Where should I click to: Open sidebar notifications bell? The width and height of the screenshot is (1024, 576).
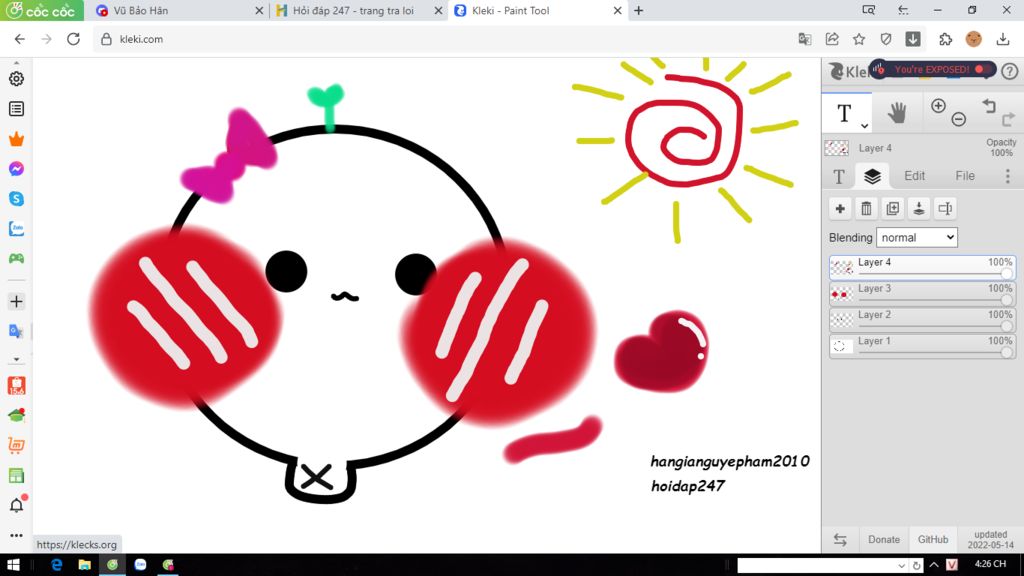pyautogui.click(x=17, y=504)
